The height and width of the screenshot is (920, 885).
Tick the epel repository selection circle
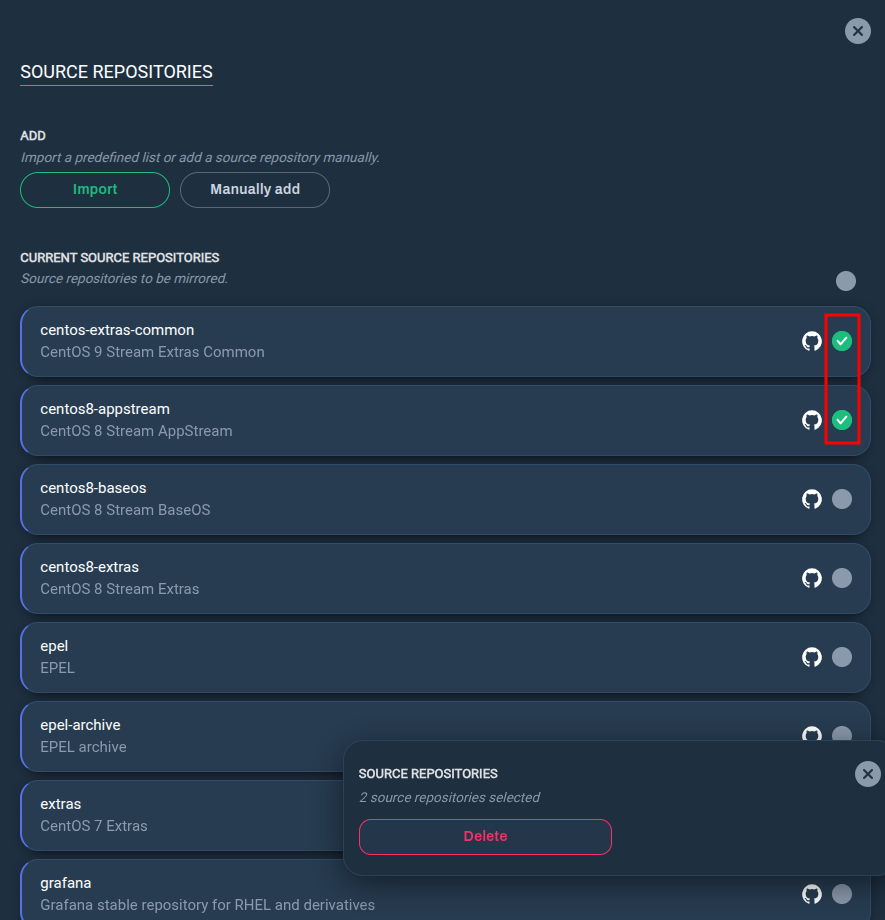[x=842, y=657]
